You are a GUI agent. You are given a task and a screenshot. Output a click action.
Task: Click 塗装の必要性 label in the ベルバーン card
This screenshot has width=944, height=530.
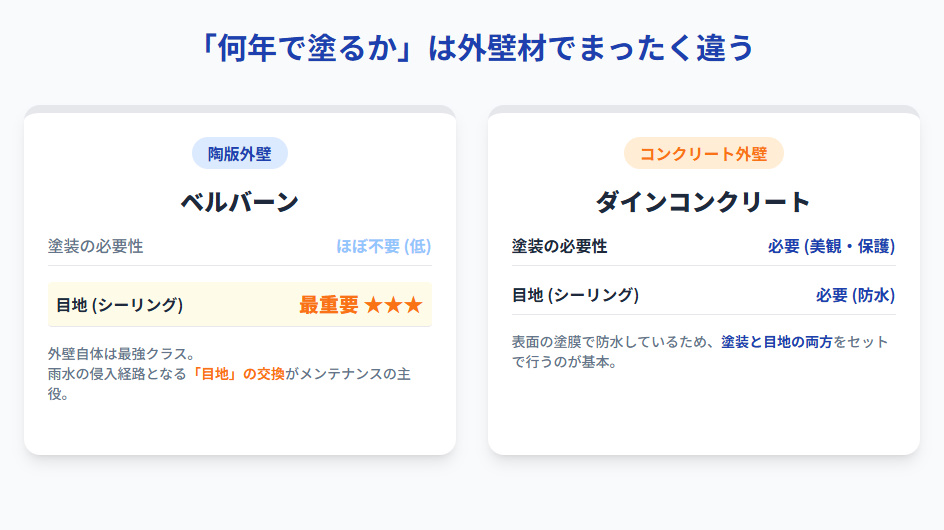click(96, 246)
